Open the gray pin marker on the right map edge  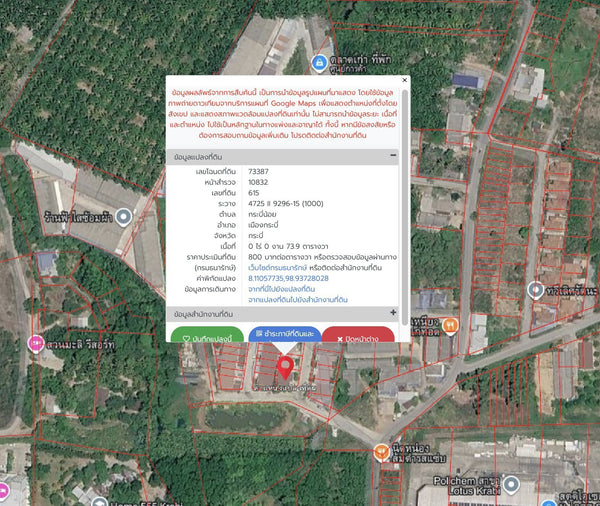[x=536, y=290]
